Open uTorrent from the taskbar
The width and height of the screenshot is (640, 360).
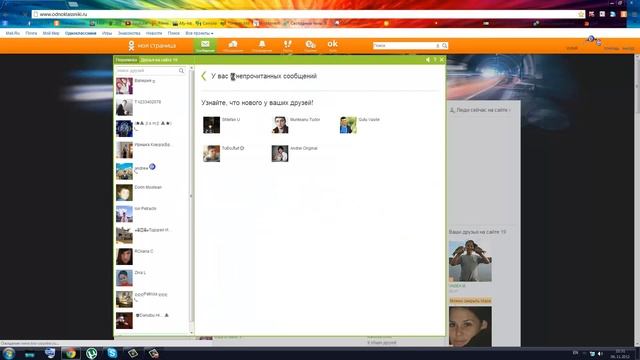pyautogui.click(x=91, y=353)
